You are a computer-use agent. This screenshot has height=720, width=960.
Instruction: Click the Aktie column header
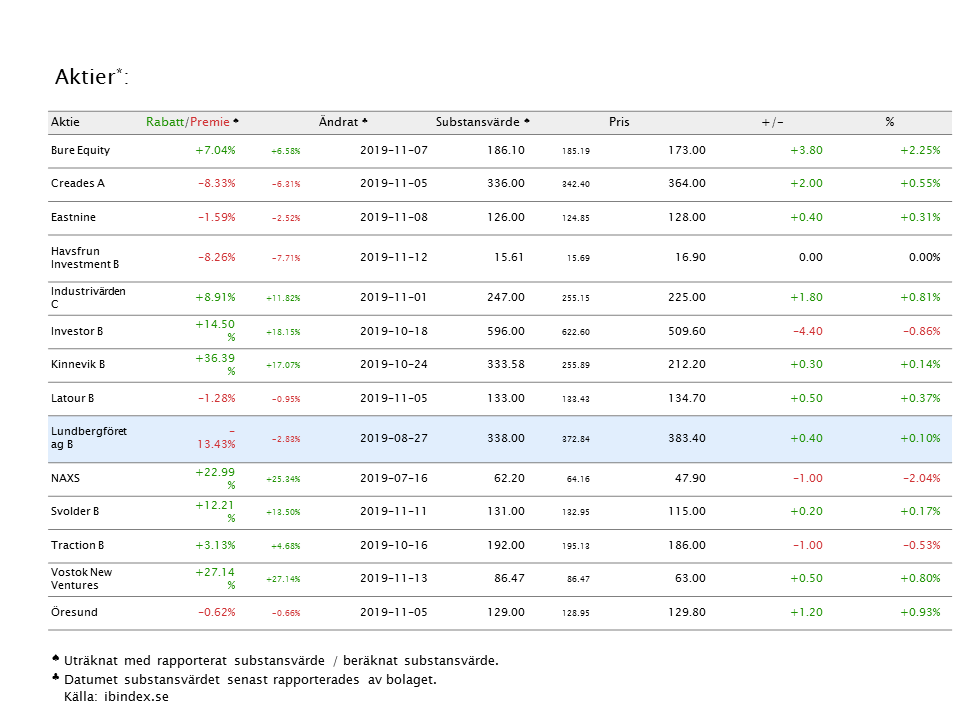coord(66,122)
